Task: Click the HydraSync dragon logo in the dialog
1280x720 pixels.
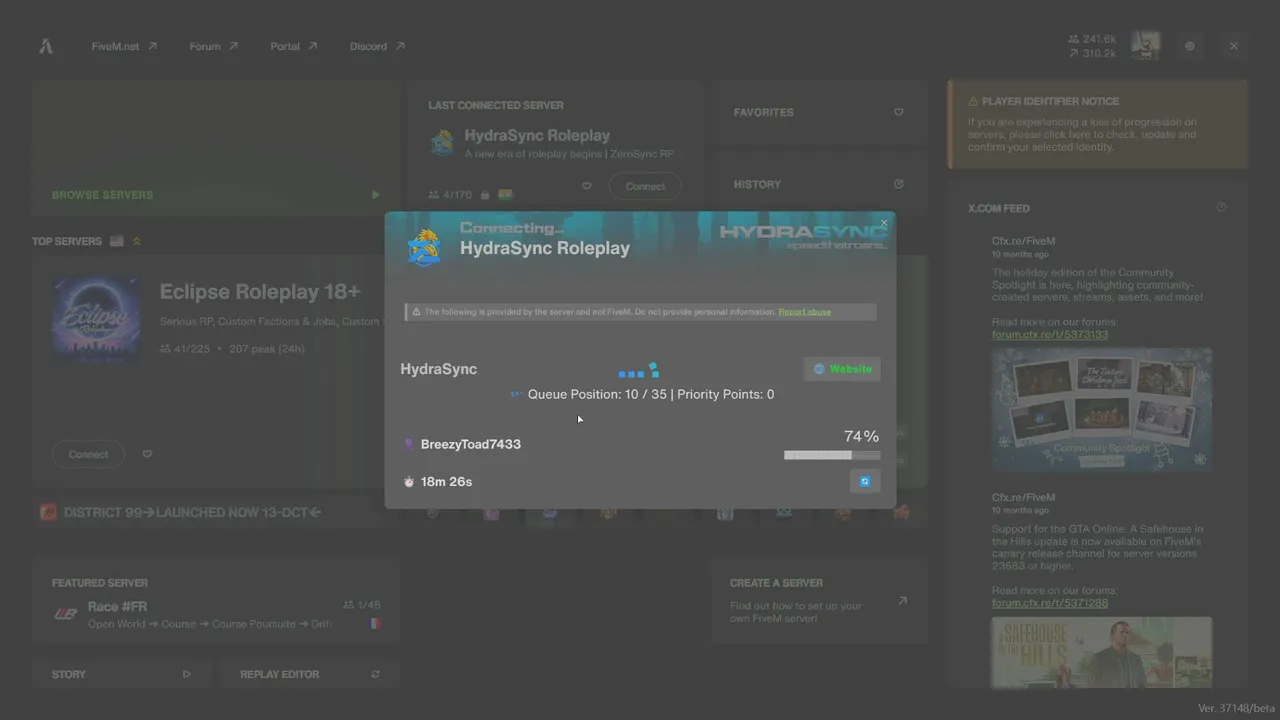Action: 424,247
